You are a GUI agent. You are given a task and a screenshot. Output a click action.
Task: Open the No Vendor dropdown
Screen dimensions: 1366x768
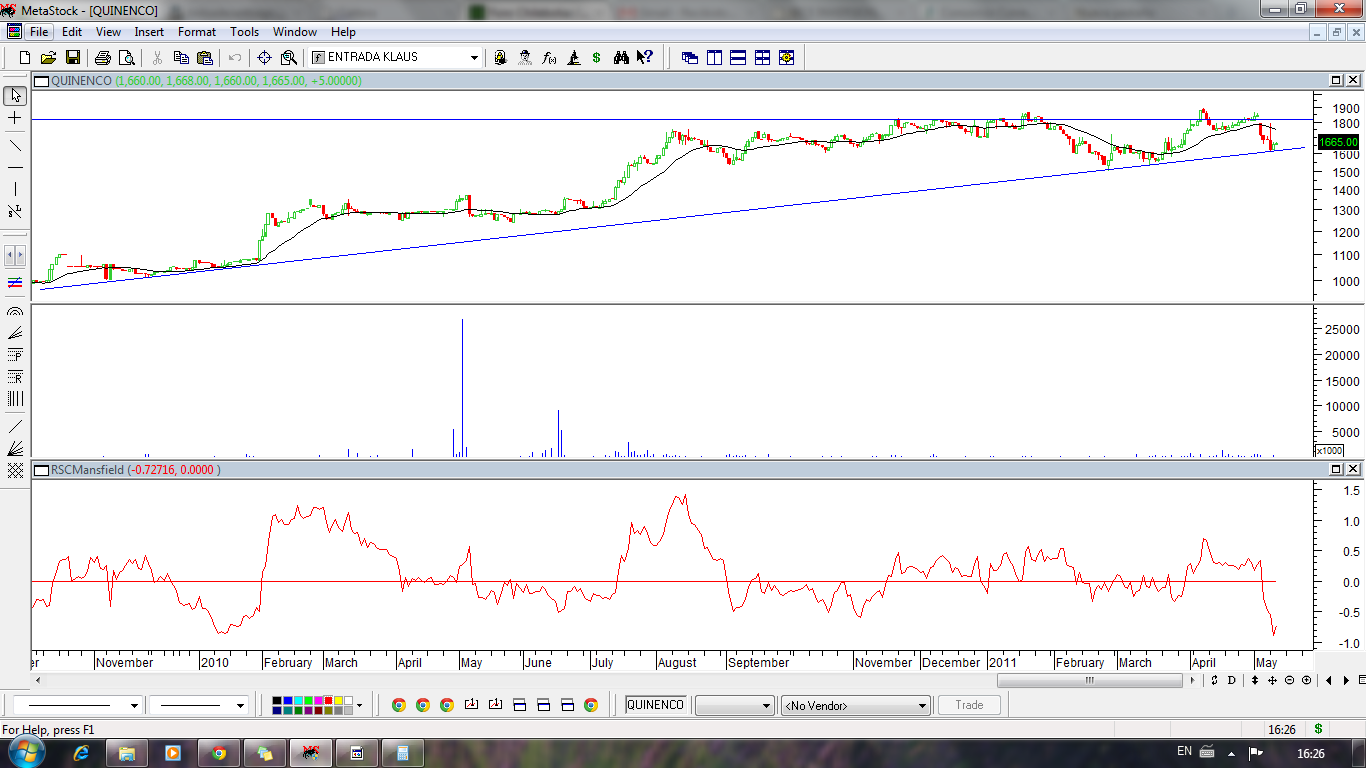pyautogui.click(x=922, y=706)
